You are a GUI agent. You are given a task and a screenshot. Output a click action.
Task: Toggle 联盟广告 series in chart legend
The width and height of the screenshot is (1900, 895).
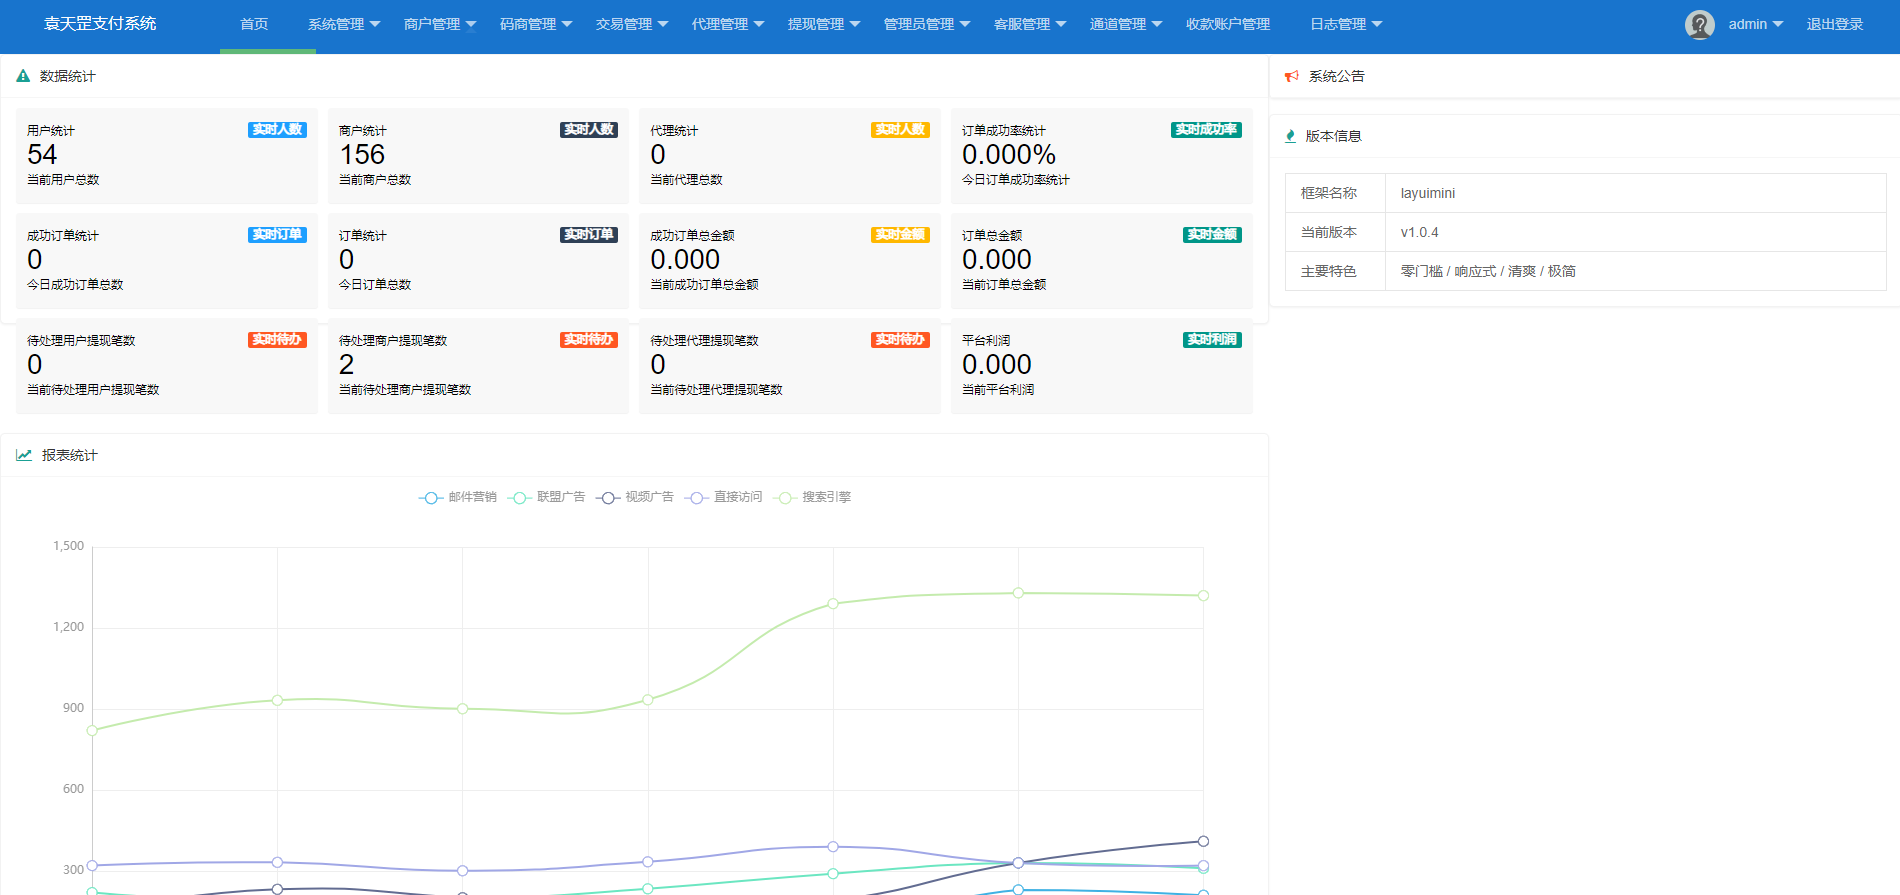547,497
